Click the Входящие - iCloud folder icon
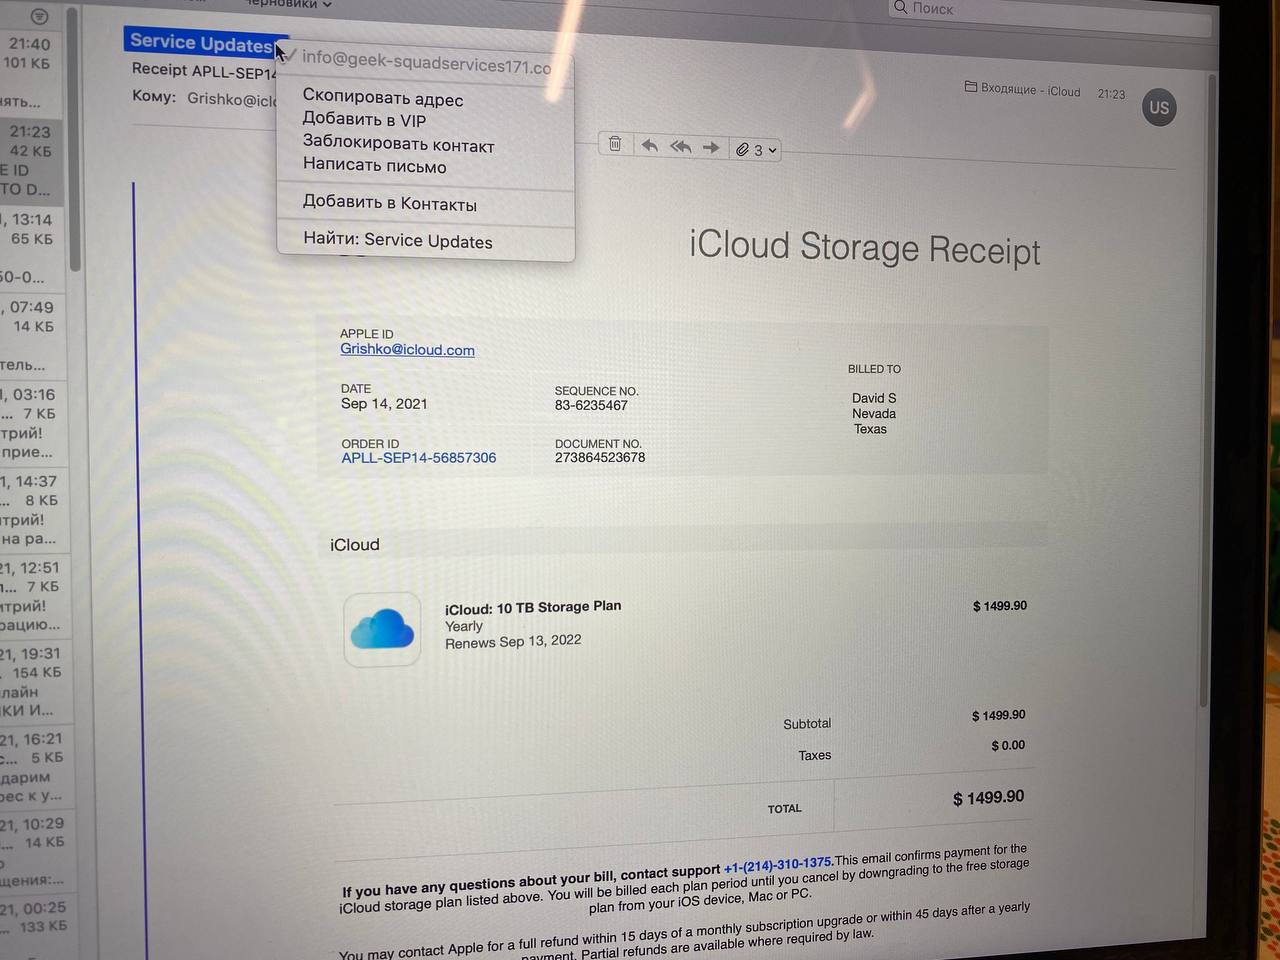The width and height of the screenshot is (1280, 960). (970, 87)
